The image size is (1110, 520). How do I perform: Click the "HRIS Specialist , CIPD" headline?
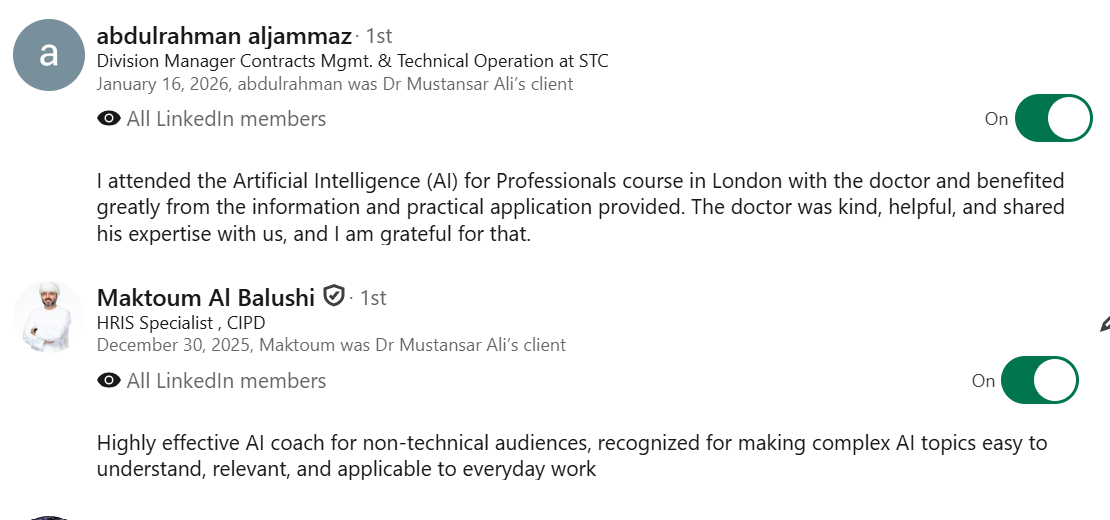point(181,322)
